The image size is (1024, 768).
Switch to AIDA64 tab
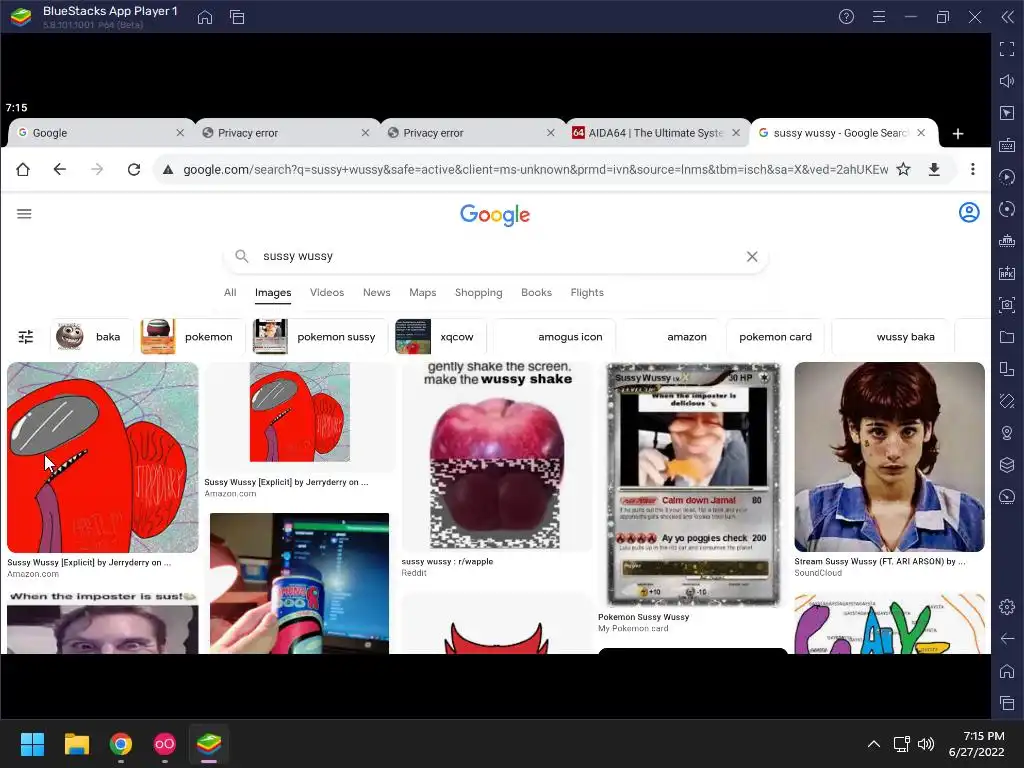coord(657,133)
